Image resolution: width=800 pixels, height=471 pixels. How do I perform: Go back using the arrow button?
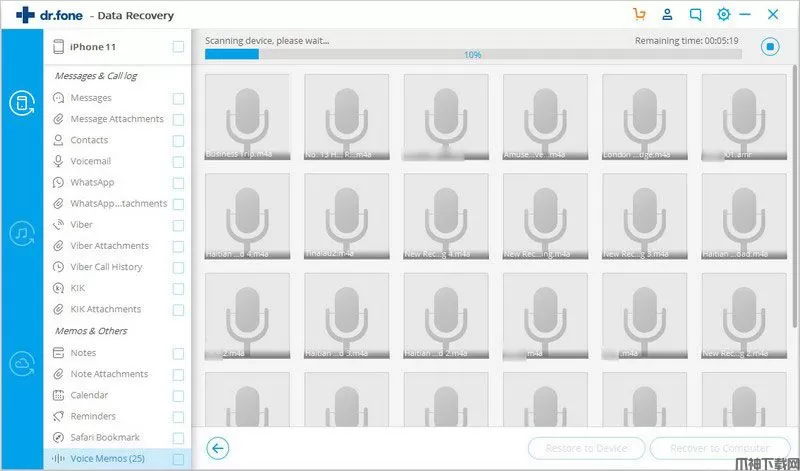pos(217,448)
